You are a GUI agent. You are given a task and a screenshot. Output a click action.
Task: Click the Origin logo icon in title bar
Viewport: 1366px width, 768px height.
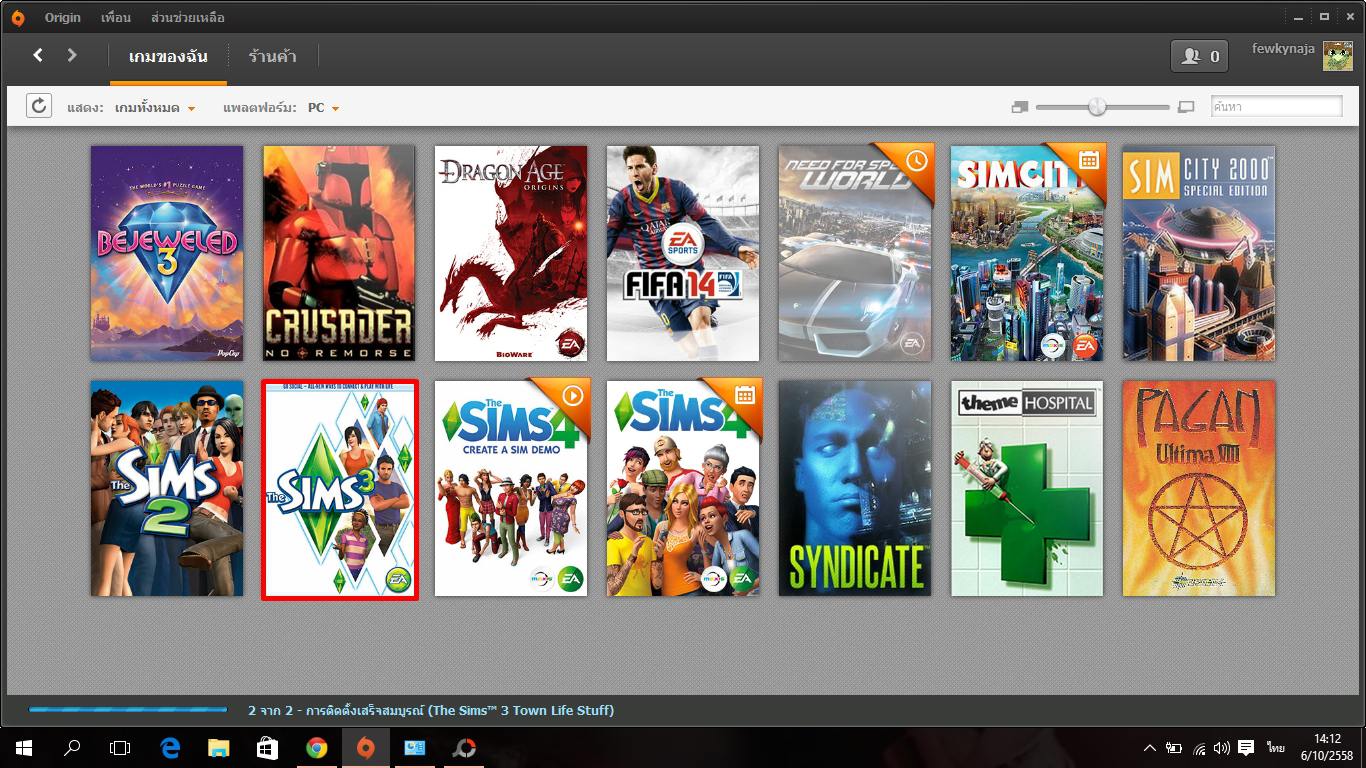[x=17, y=17]
